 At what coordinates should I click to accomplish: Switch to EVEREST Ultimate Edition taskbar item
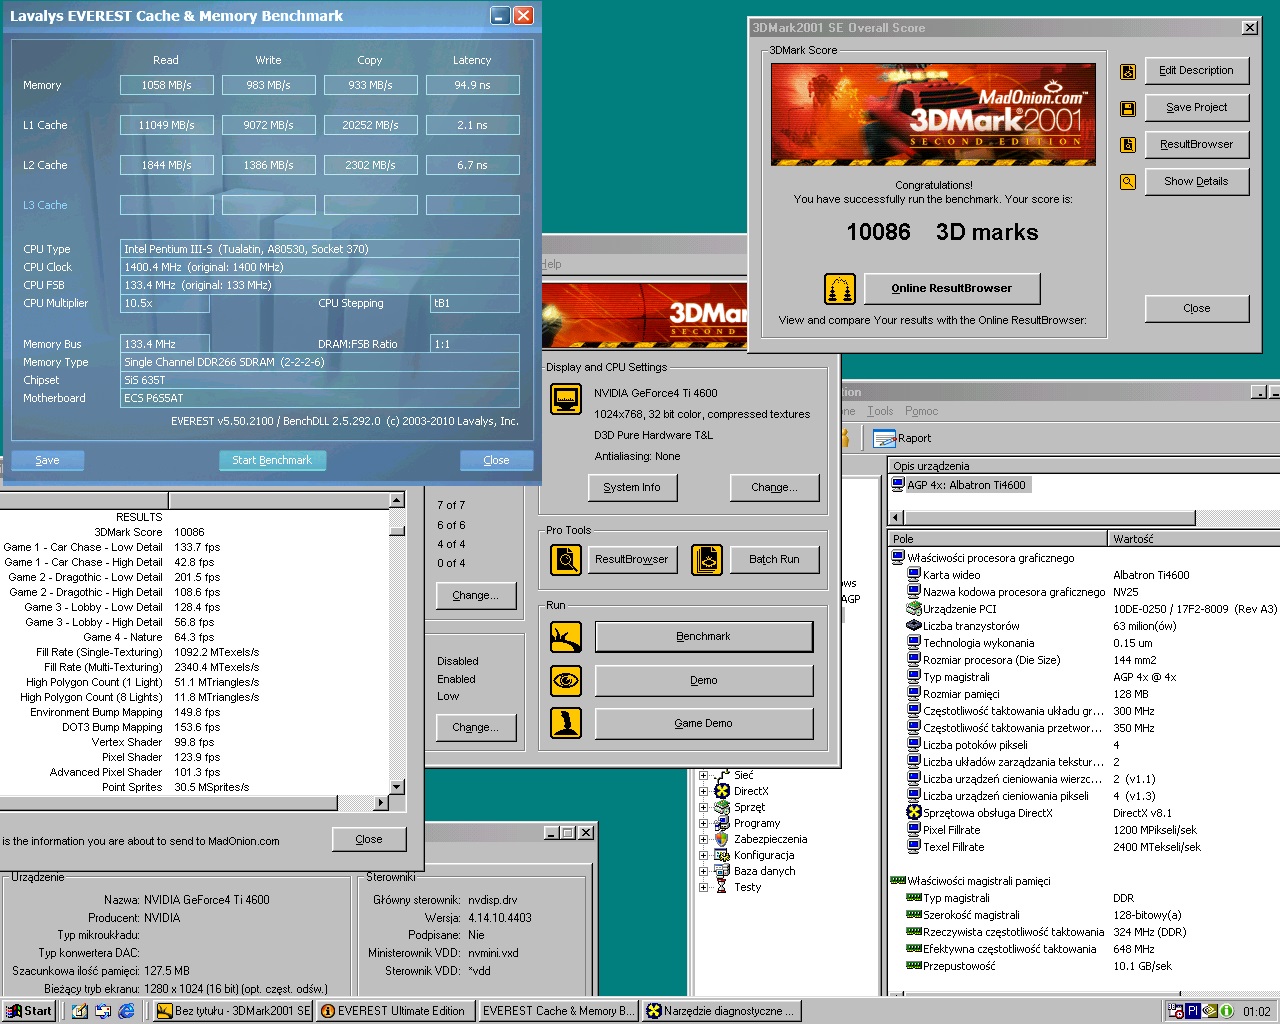396,1011
